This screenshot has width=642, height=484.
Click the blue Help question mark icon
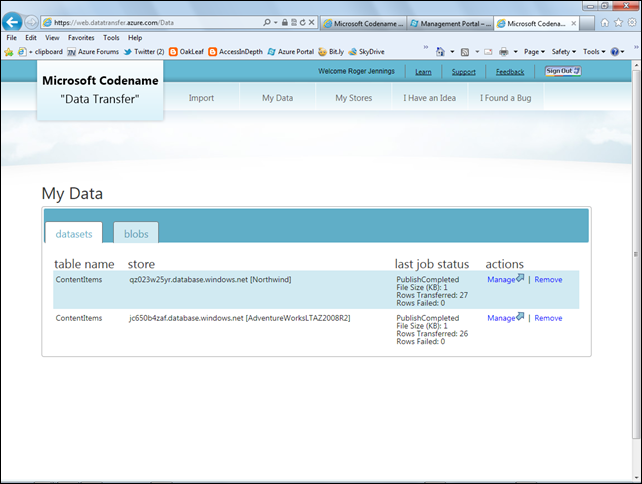615,52
